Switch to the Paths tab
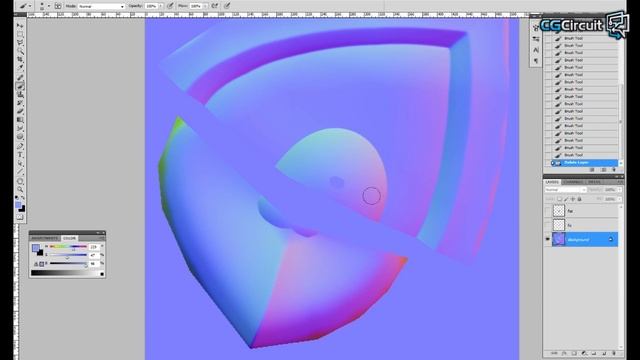 click(594, 182)
